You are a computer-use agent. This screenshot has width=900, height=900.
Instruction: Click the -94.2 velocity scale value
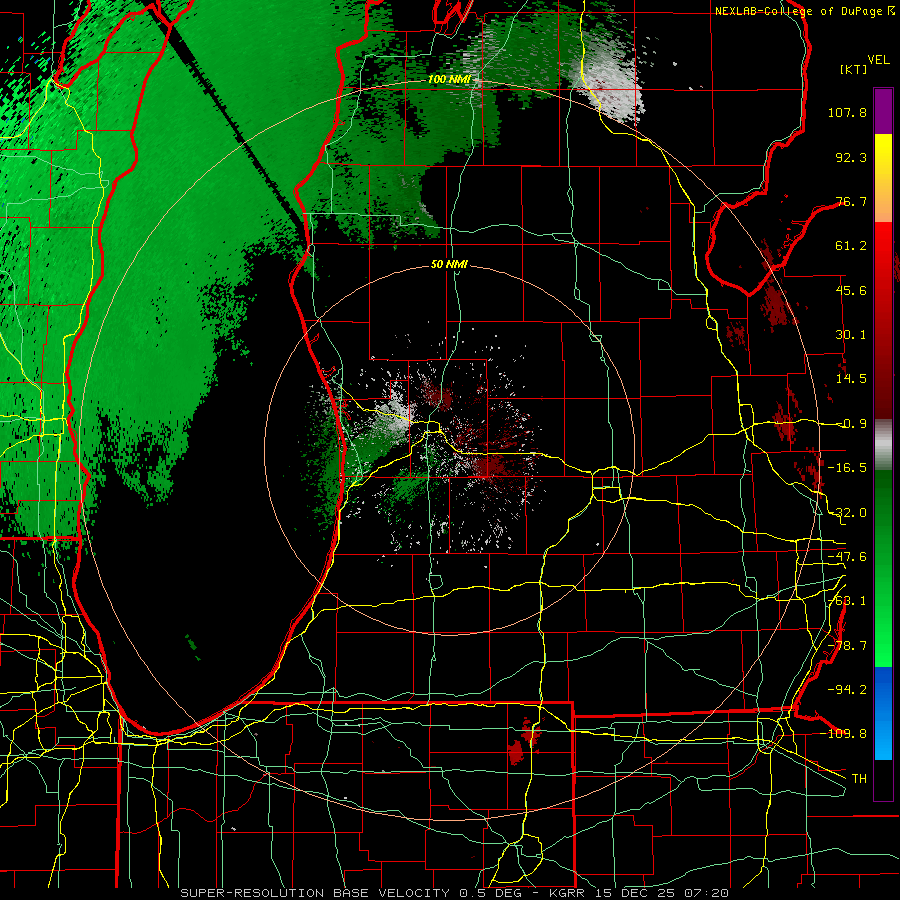(x=847, y=690)
